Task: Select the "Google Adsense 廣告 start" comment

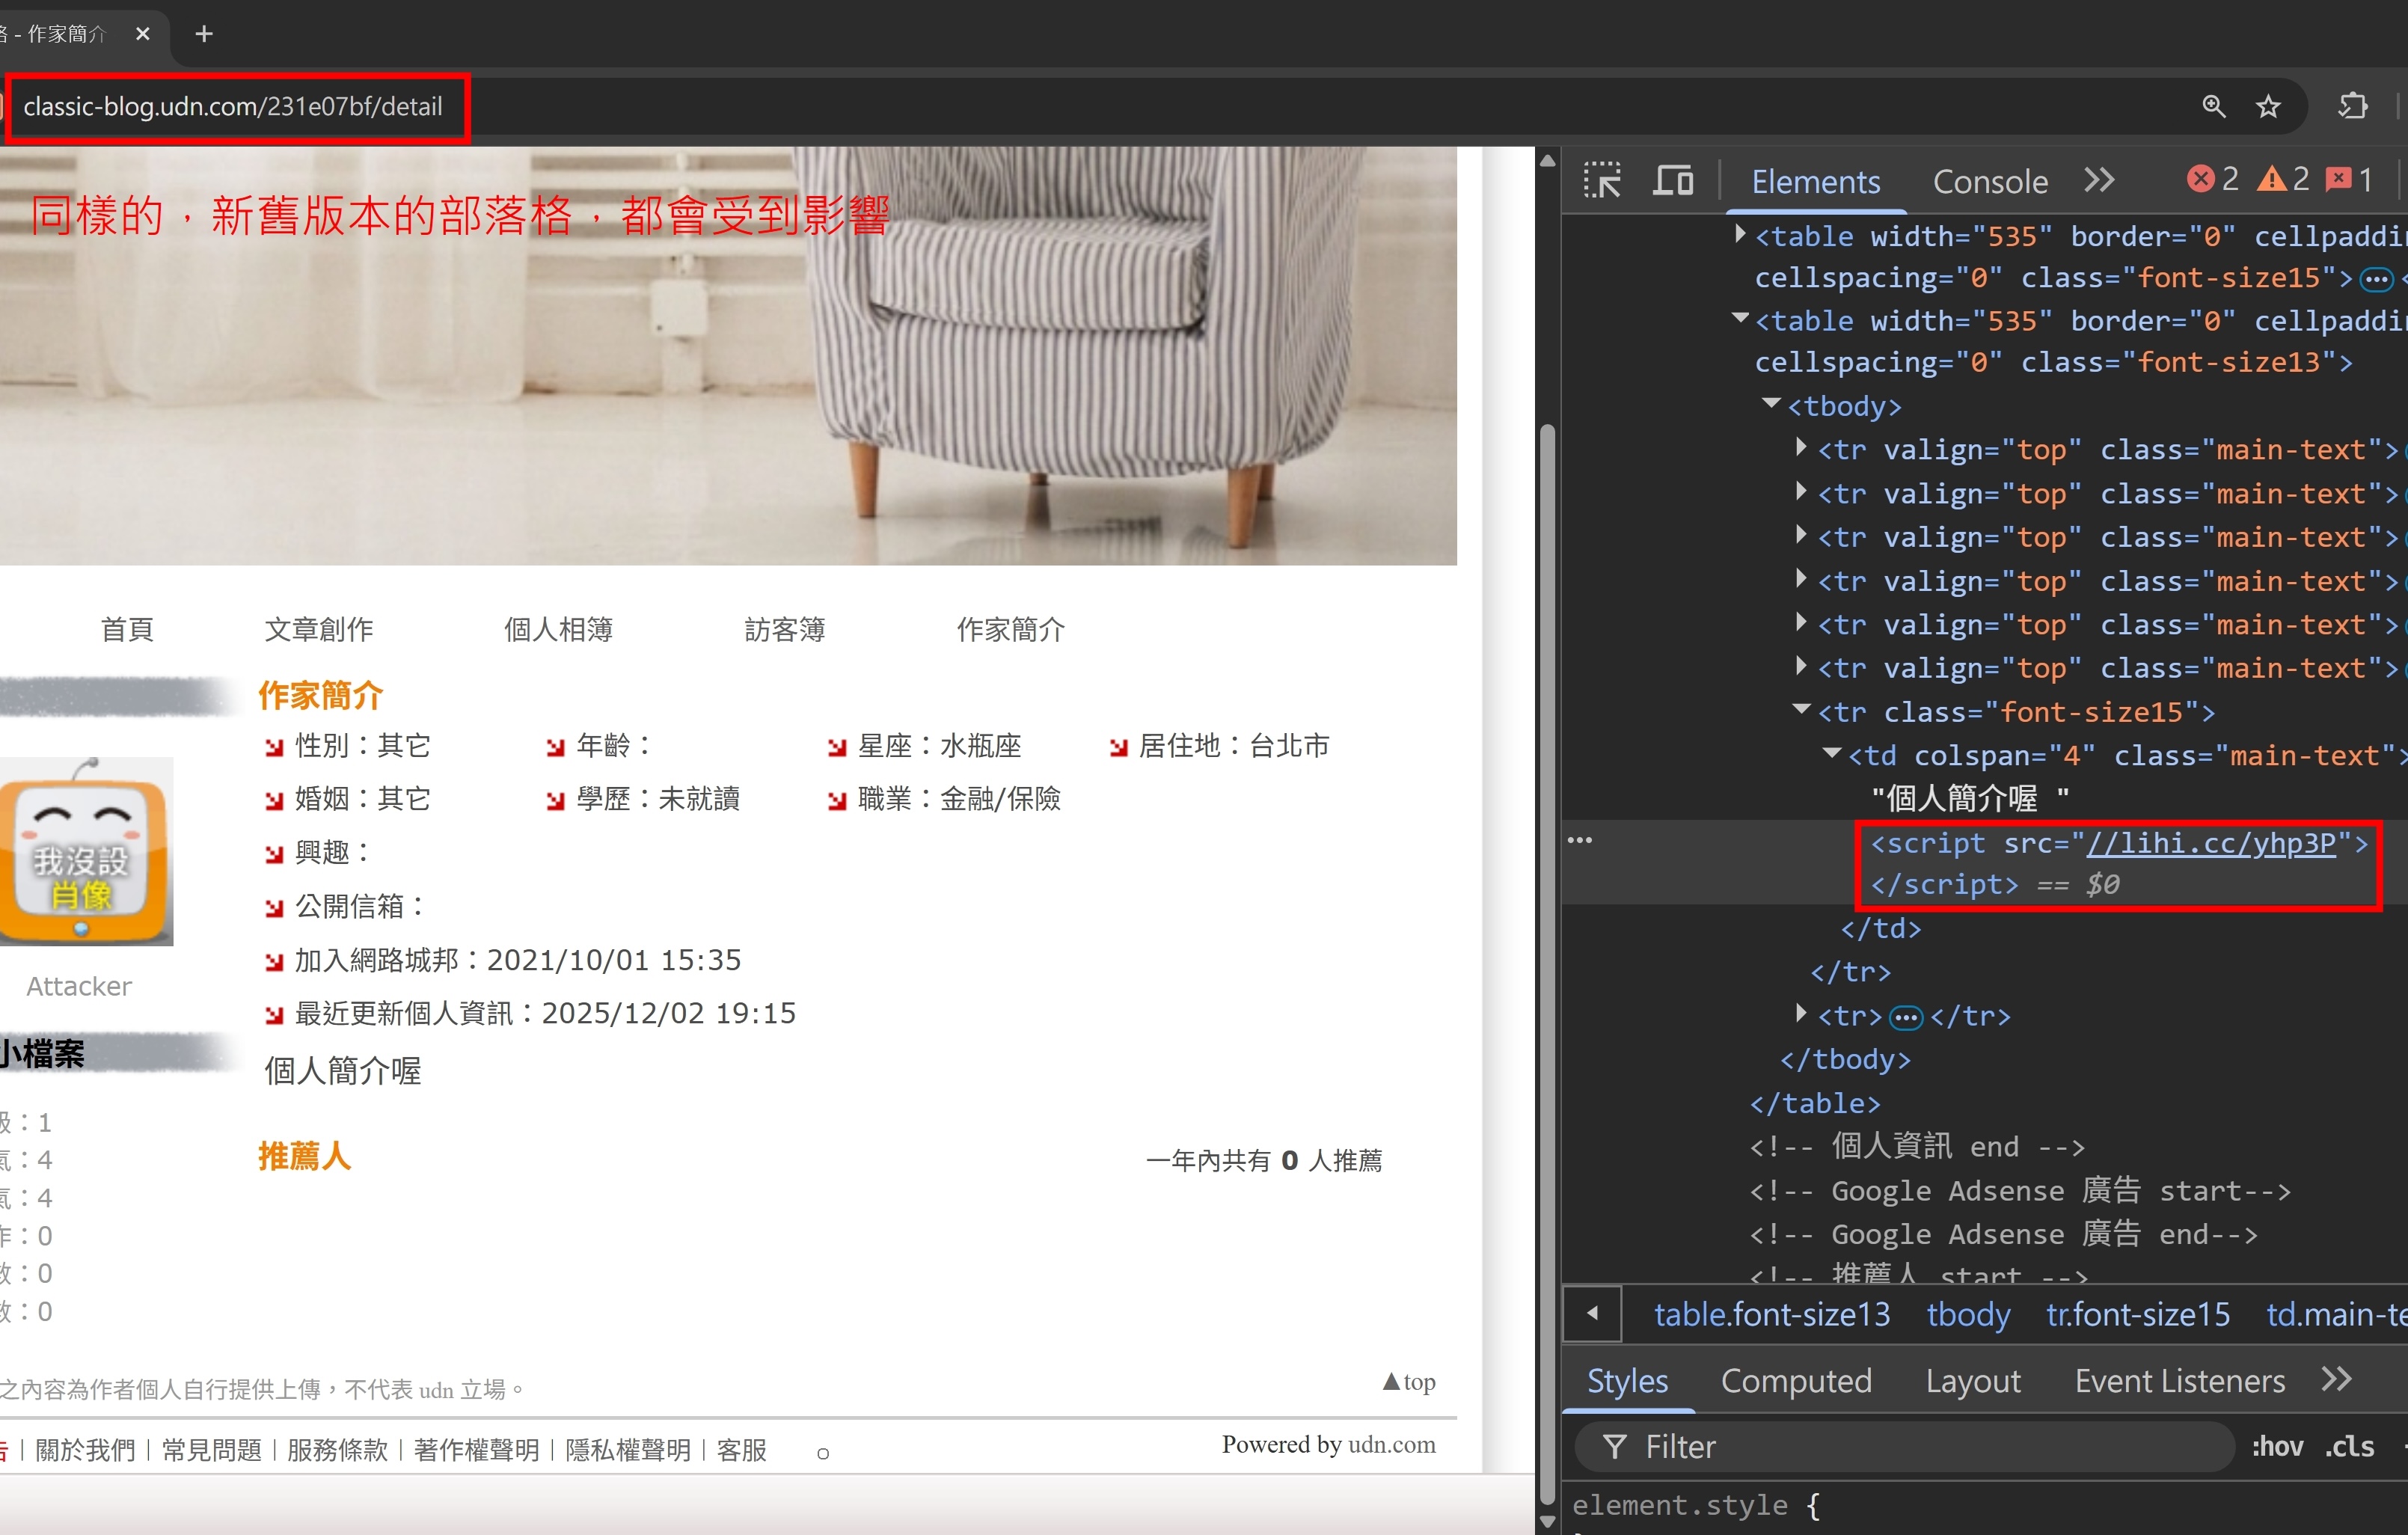Action: (x=2020, y=1190)
